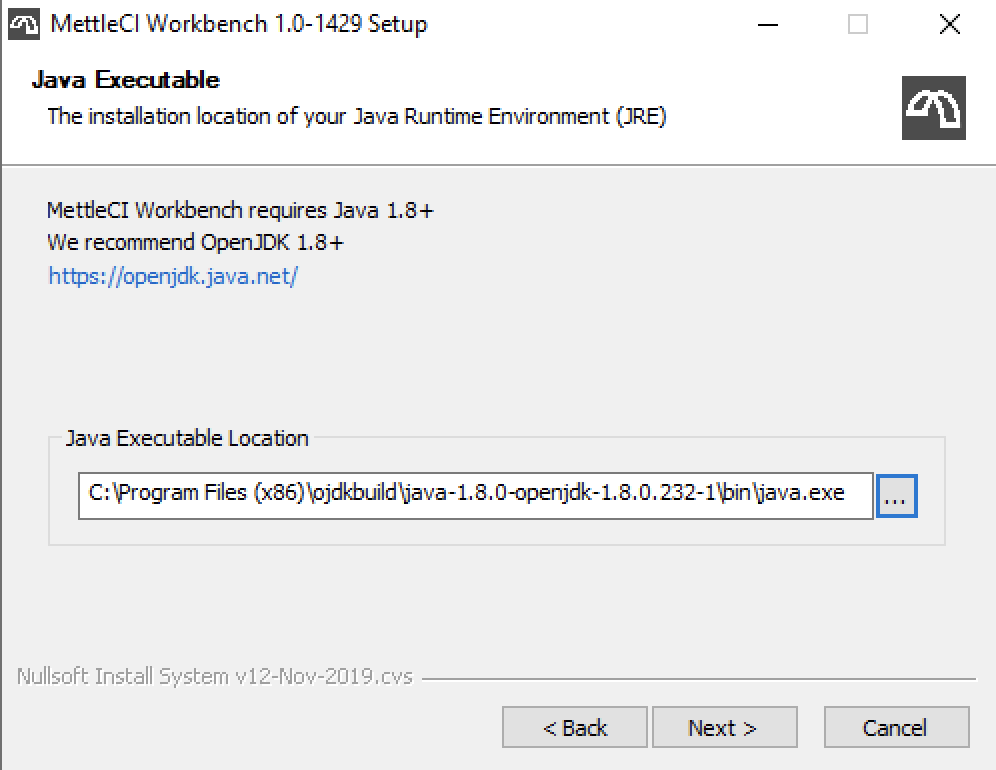Click the installer's header banner graphic
996x770 pixels.
pos(934,107)
